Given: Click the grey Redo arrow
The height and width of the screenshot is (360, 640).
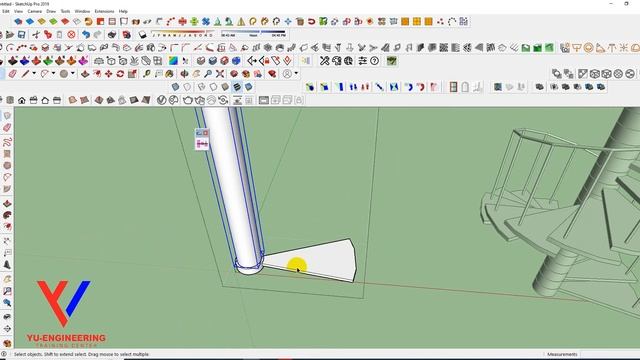Looking at the screenshot, I should (98, 35).
